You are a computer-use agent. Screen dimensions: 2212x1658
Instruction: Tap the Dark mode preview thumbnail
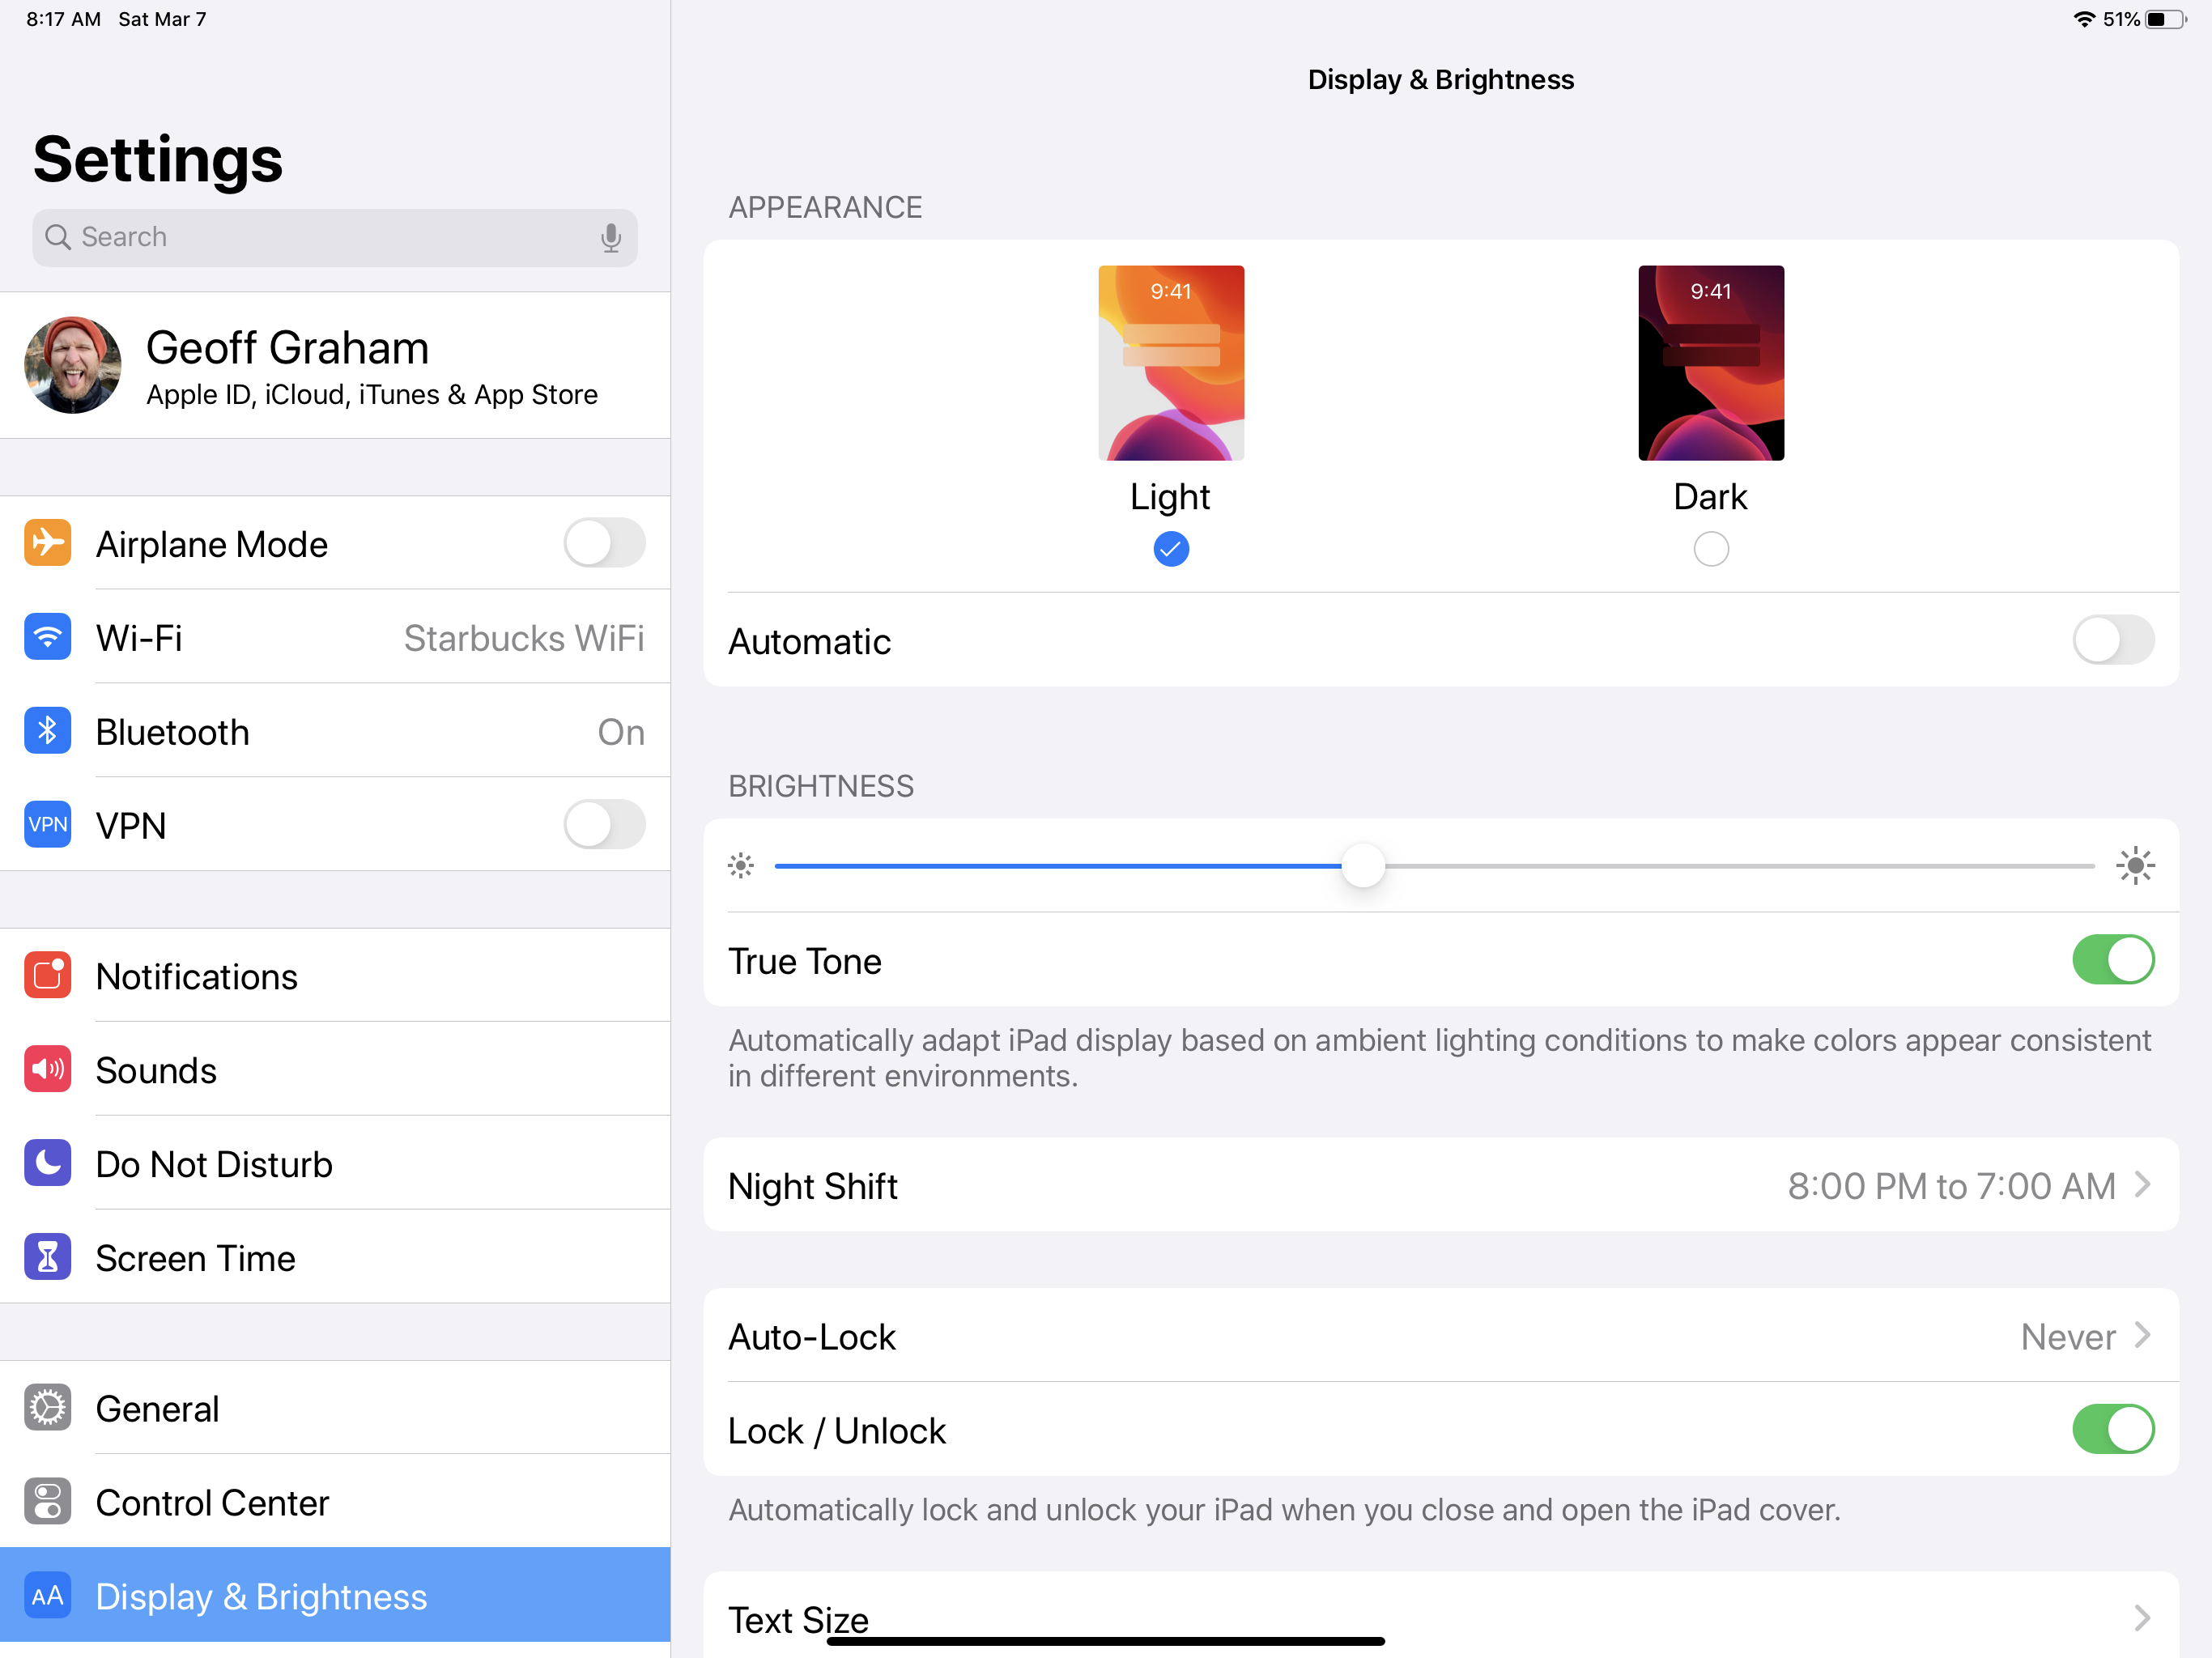click(x=1711, y=363)
